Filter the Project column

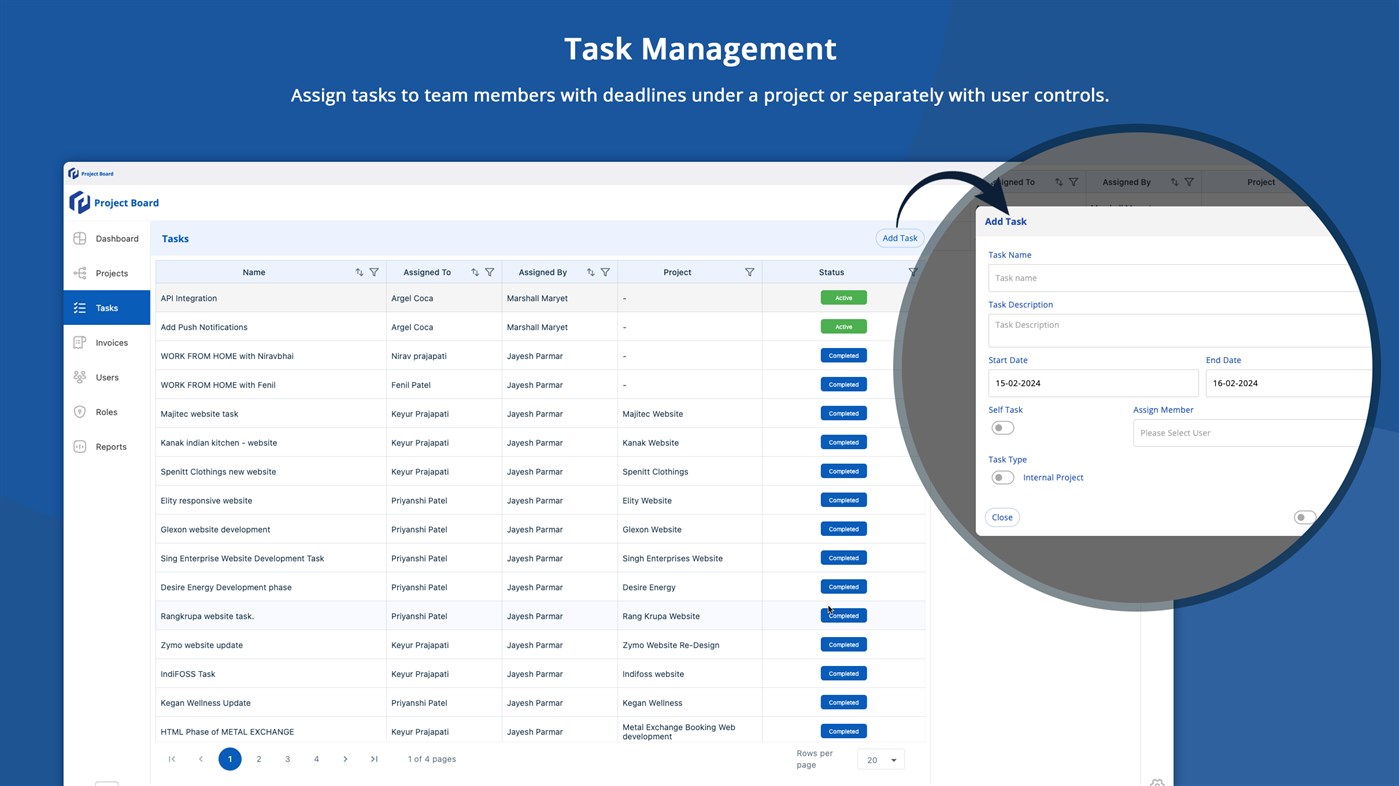(x=749, y=272)
